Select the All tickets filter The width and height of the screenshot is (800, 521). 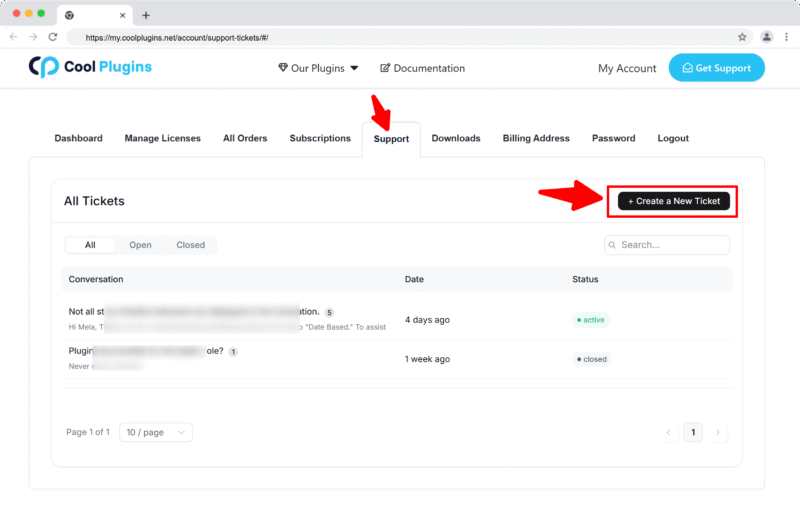point(90,245)
